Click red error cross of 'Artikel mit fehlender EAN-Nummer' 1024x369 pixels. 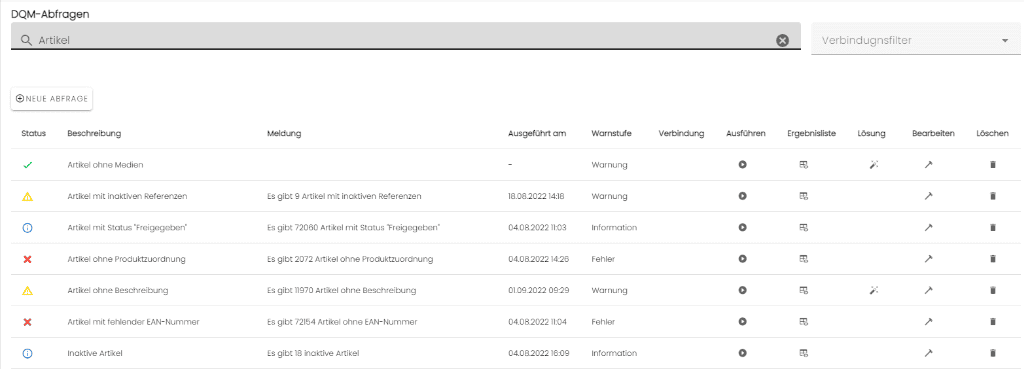click(27, 322)
